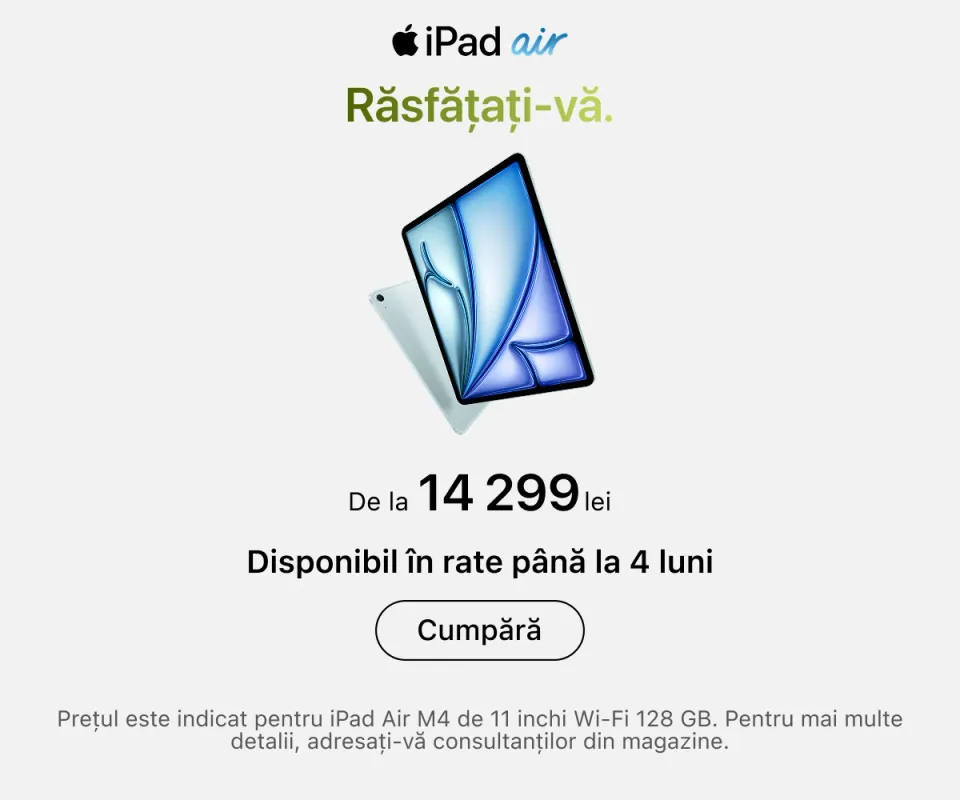Click the "4 luni" installment term
The height and width of the screenshot is (800, 960).
pos(672,561)
